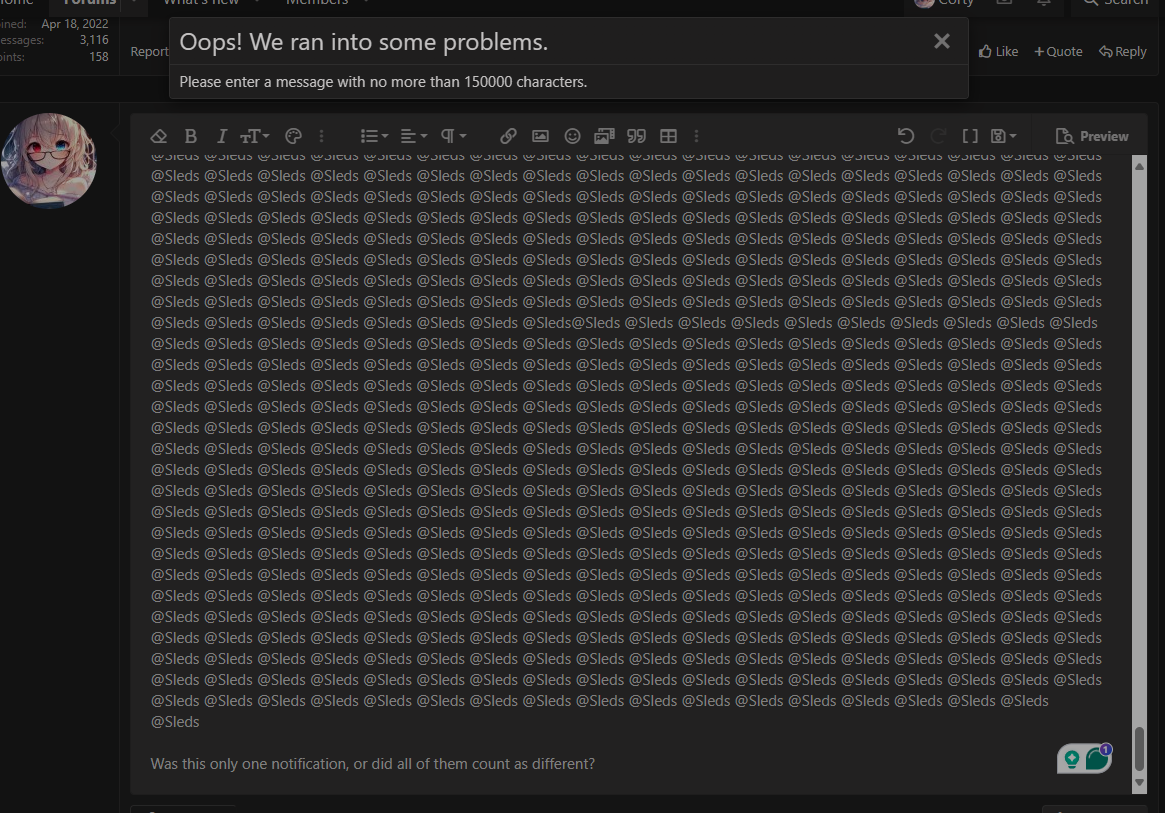The height and width of the screenshot is (813, 1165).
Task: Apply italic formatting
Action: coord(221,136)
